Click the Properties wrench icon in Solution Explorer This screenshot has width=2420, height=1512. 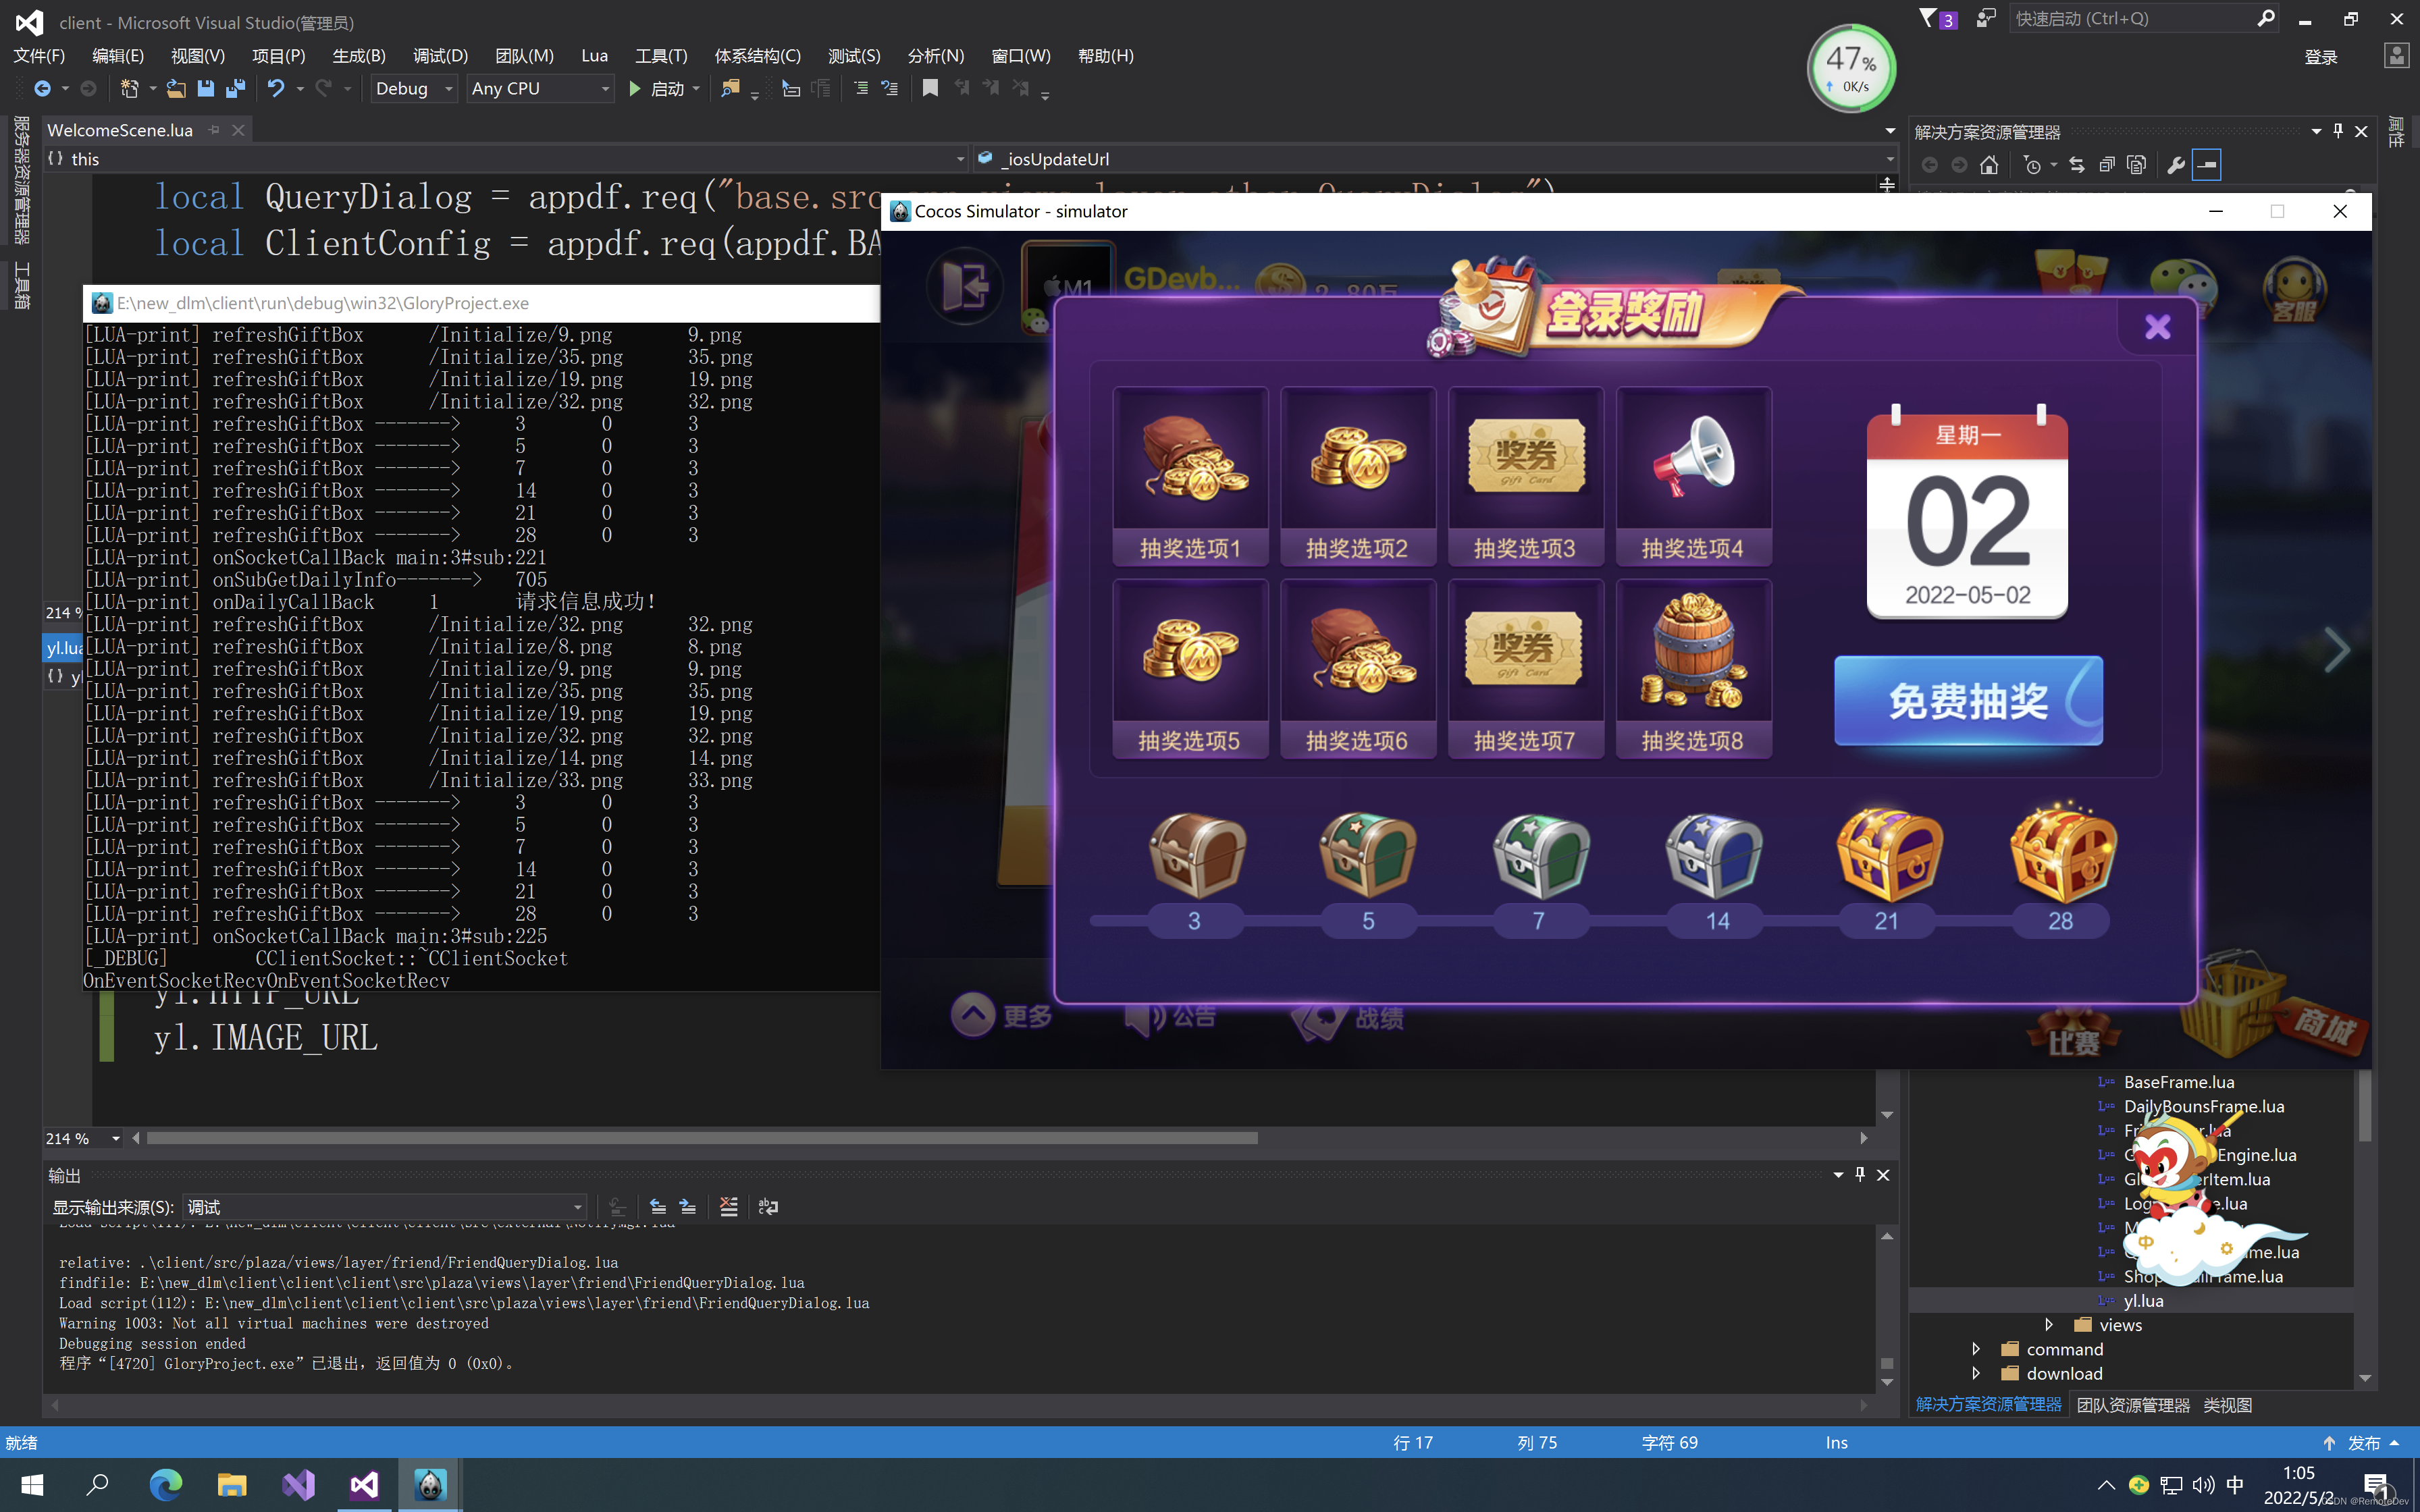pyautogui.click(x=2175, y=165)
